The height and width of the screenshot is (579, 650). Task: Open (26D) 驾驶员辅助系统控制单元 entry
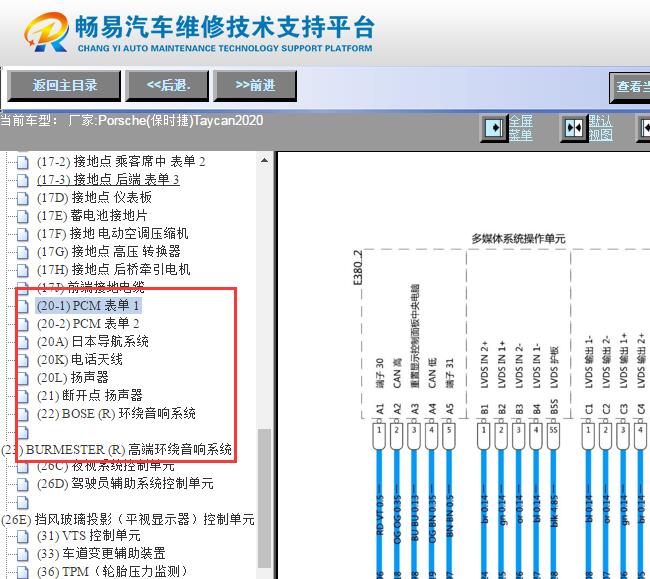click(125, 484)
